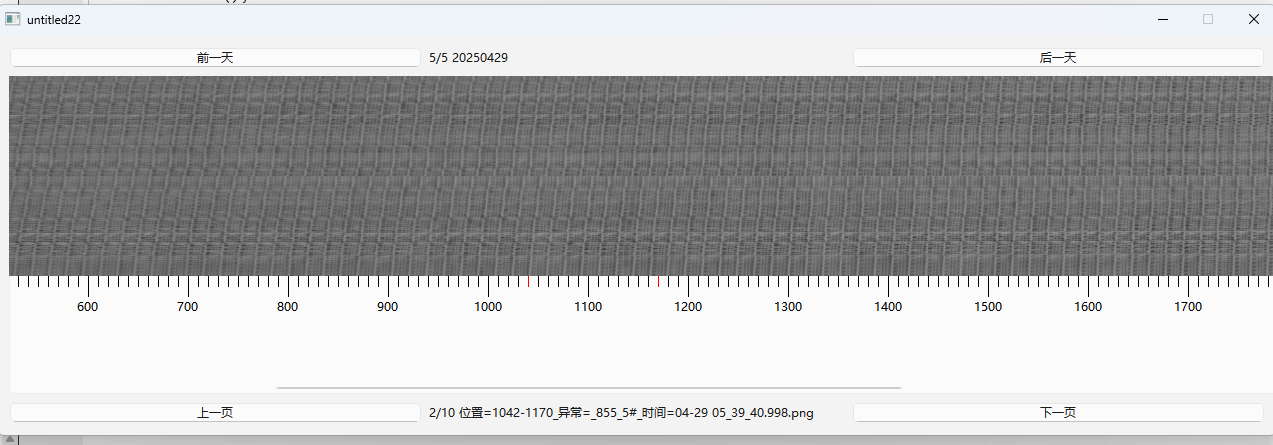Click ruler label 1300
This screenshot has height=445, width=1273.
pos(788,307)
